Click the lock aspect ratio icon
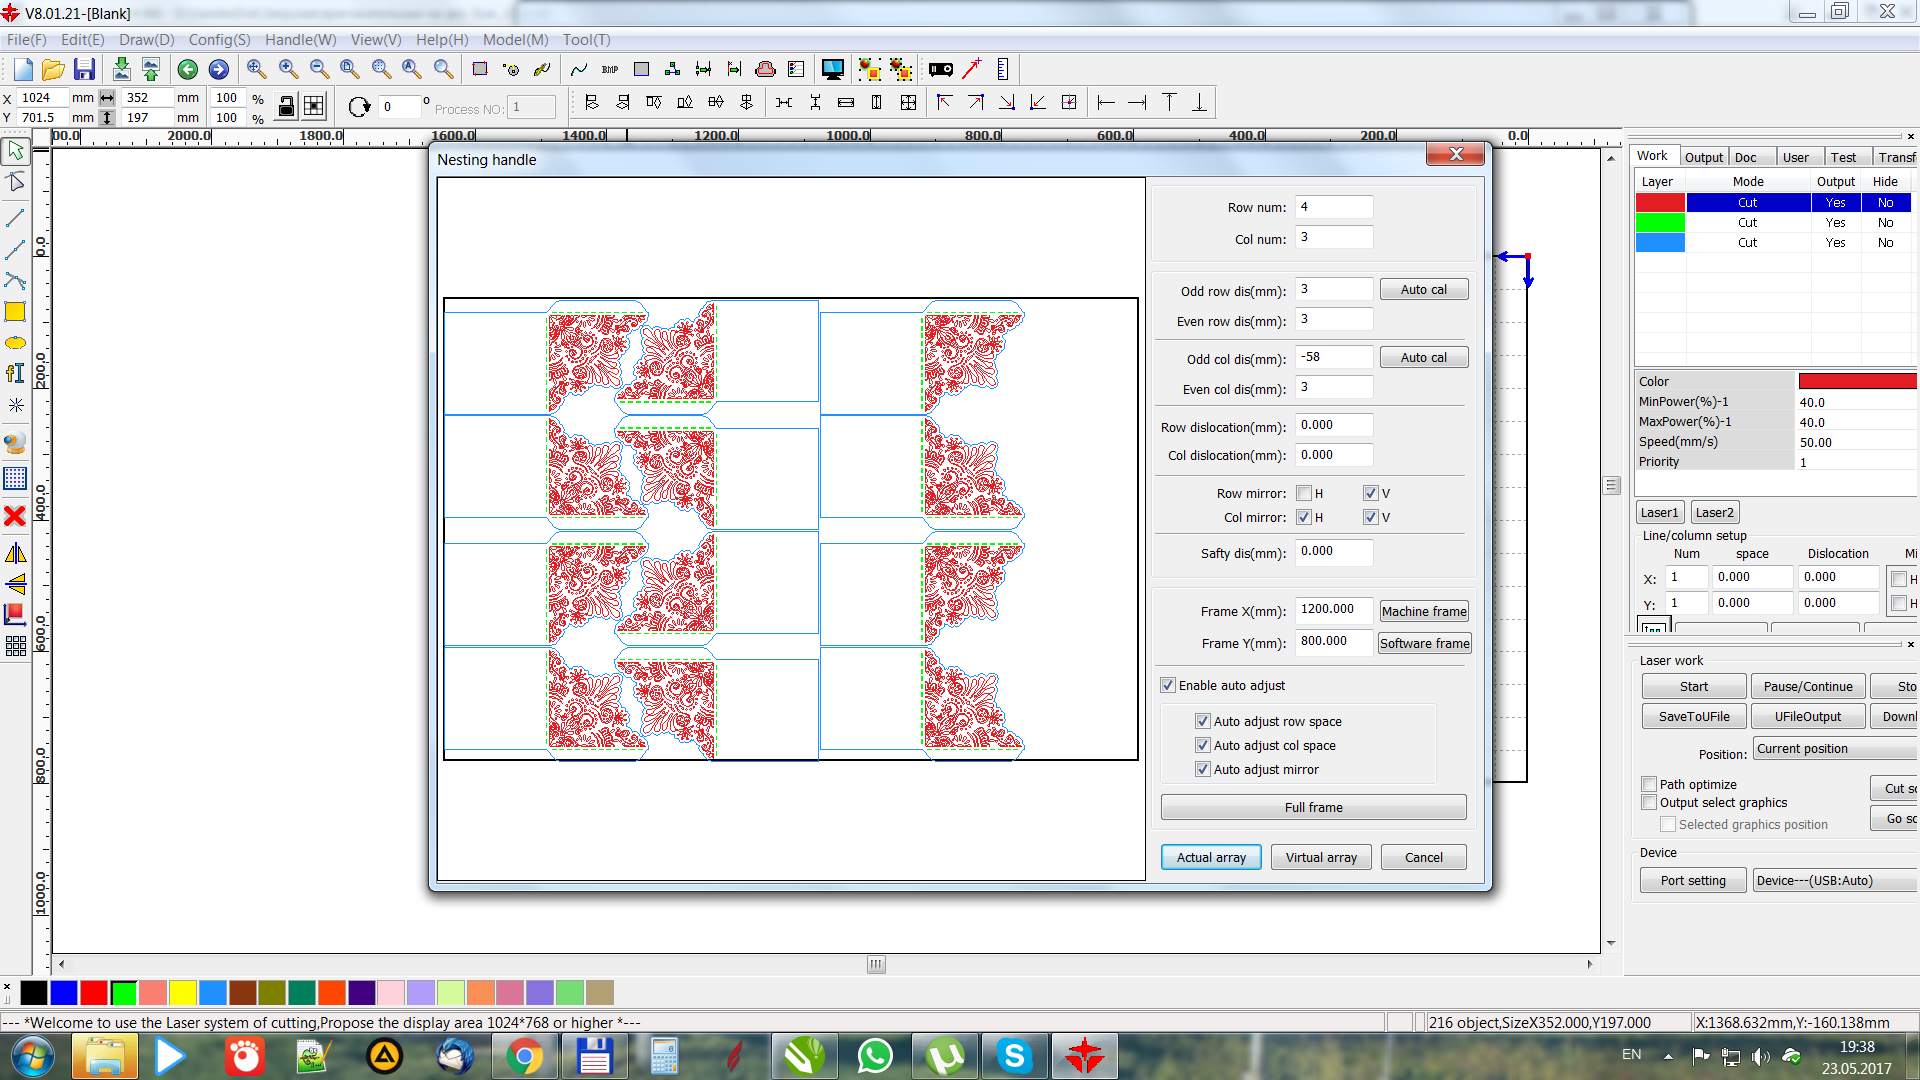Image resolution: width=1920 pixels, height=1080 pixels. (286, 107)
